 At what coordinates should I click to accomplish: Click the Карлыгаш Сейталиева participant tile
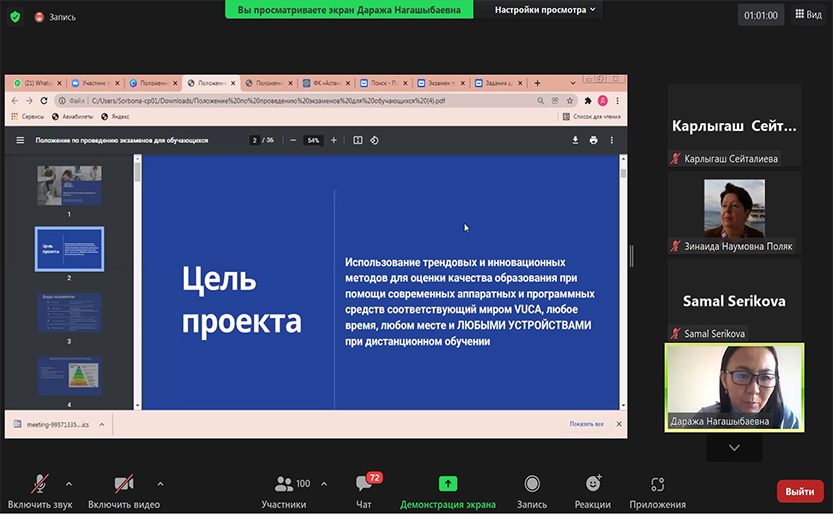point(734,125)
